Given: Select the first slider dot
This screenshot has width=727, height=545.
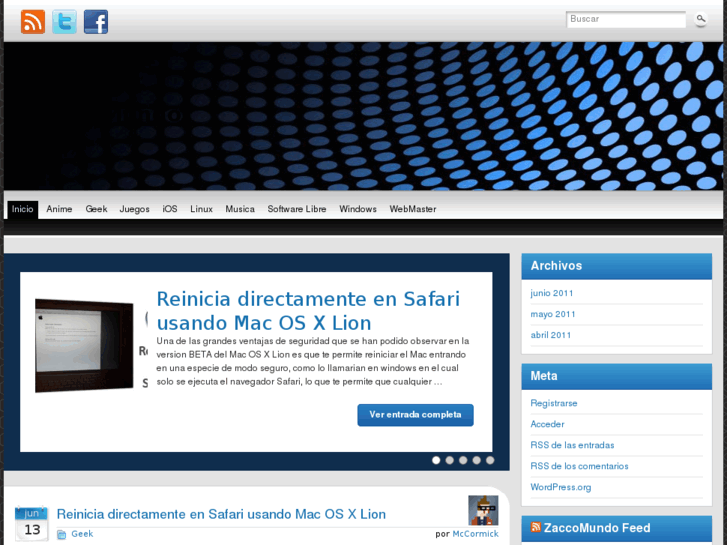Looking at the screenshot, I should tap(436, 460).
